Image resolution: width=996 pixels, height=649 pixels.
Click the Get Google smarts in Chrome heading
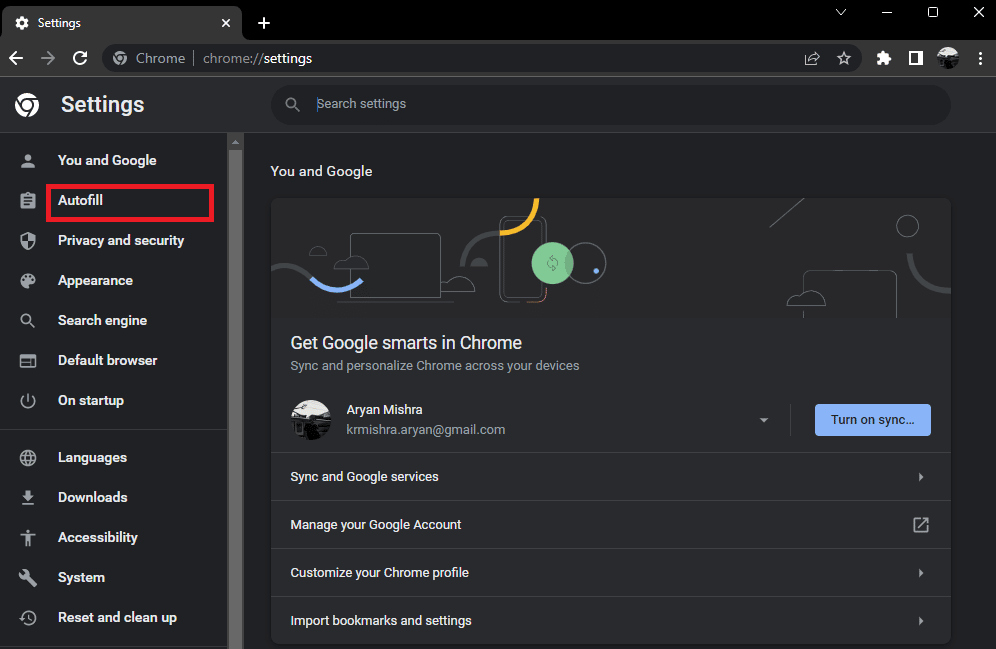click(x=406, y=343)
